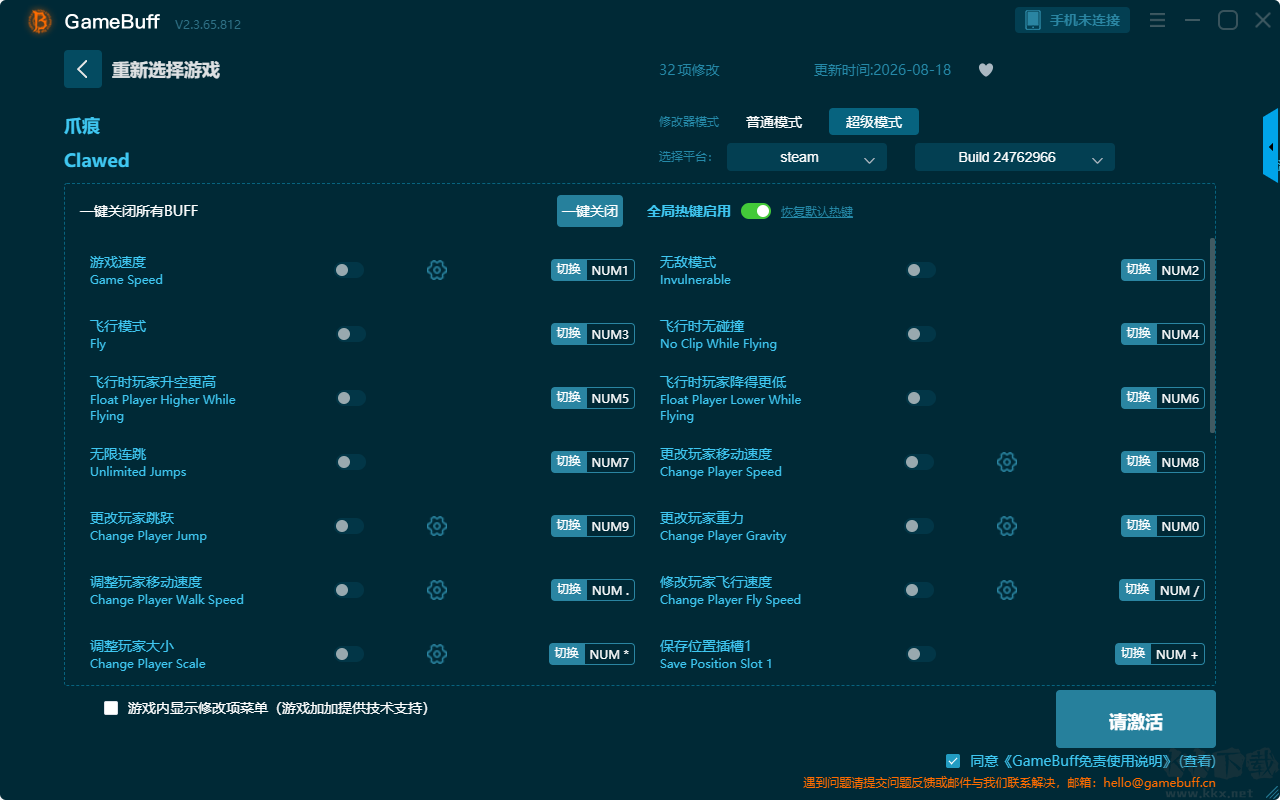Toggle Change Player Fly Speed
This screenshot has height=800, width=1280.
pyautogui.click(x=918, y=590)
